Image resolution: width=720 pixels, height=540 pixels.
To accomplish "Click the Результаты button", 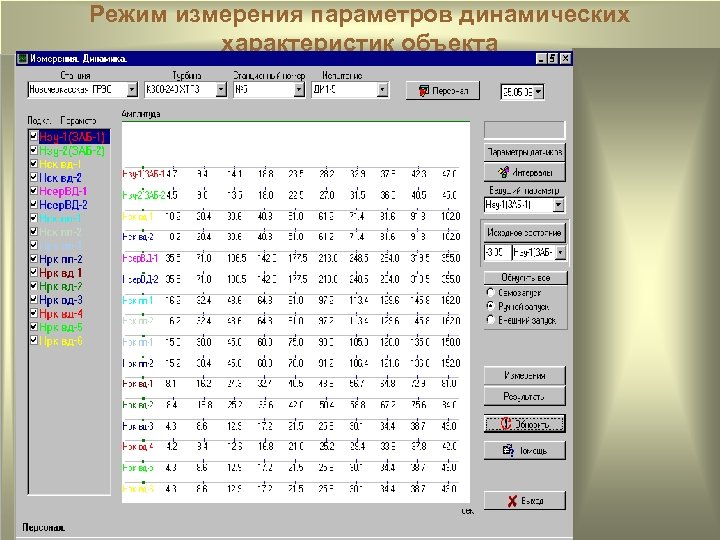I will coord(524,396).
